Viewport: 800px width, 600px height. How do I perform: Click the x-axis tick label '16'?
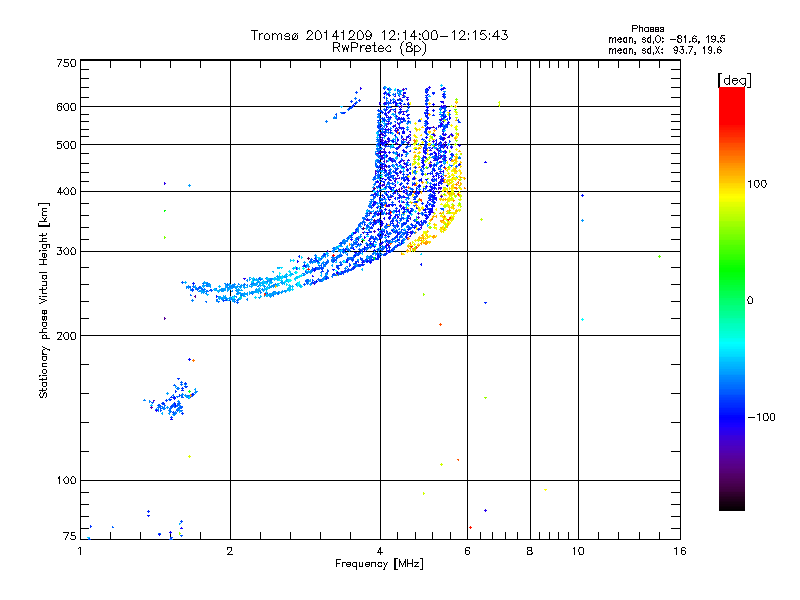(680, 551)
